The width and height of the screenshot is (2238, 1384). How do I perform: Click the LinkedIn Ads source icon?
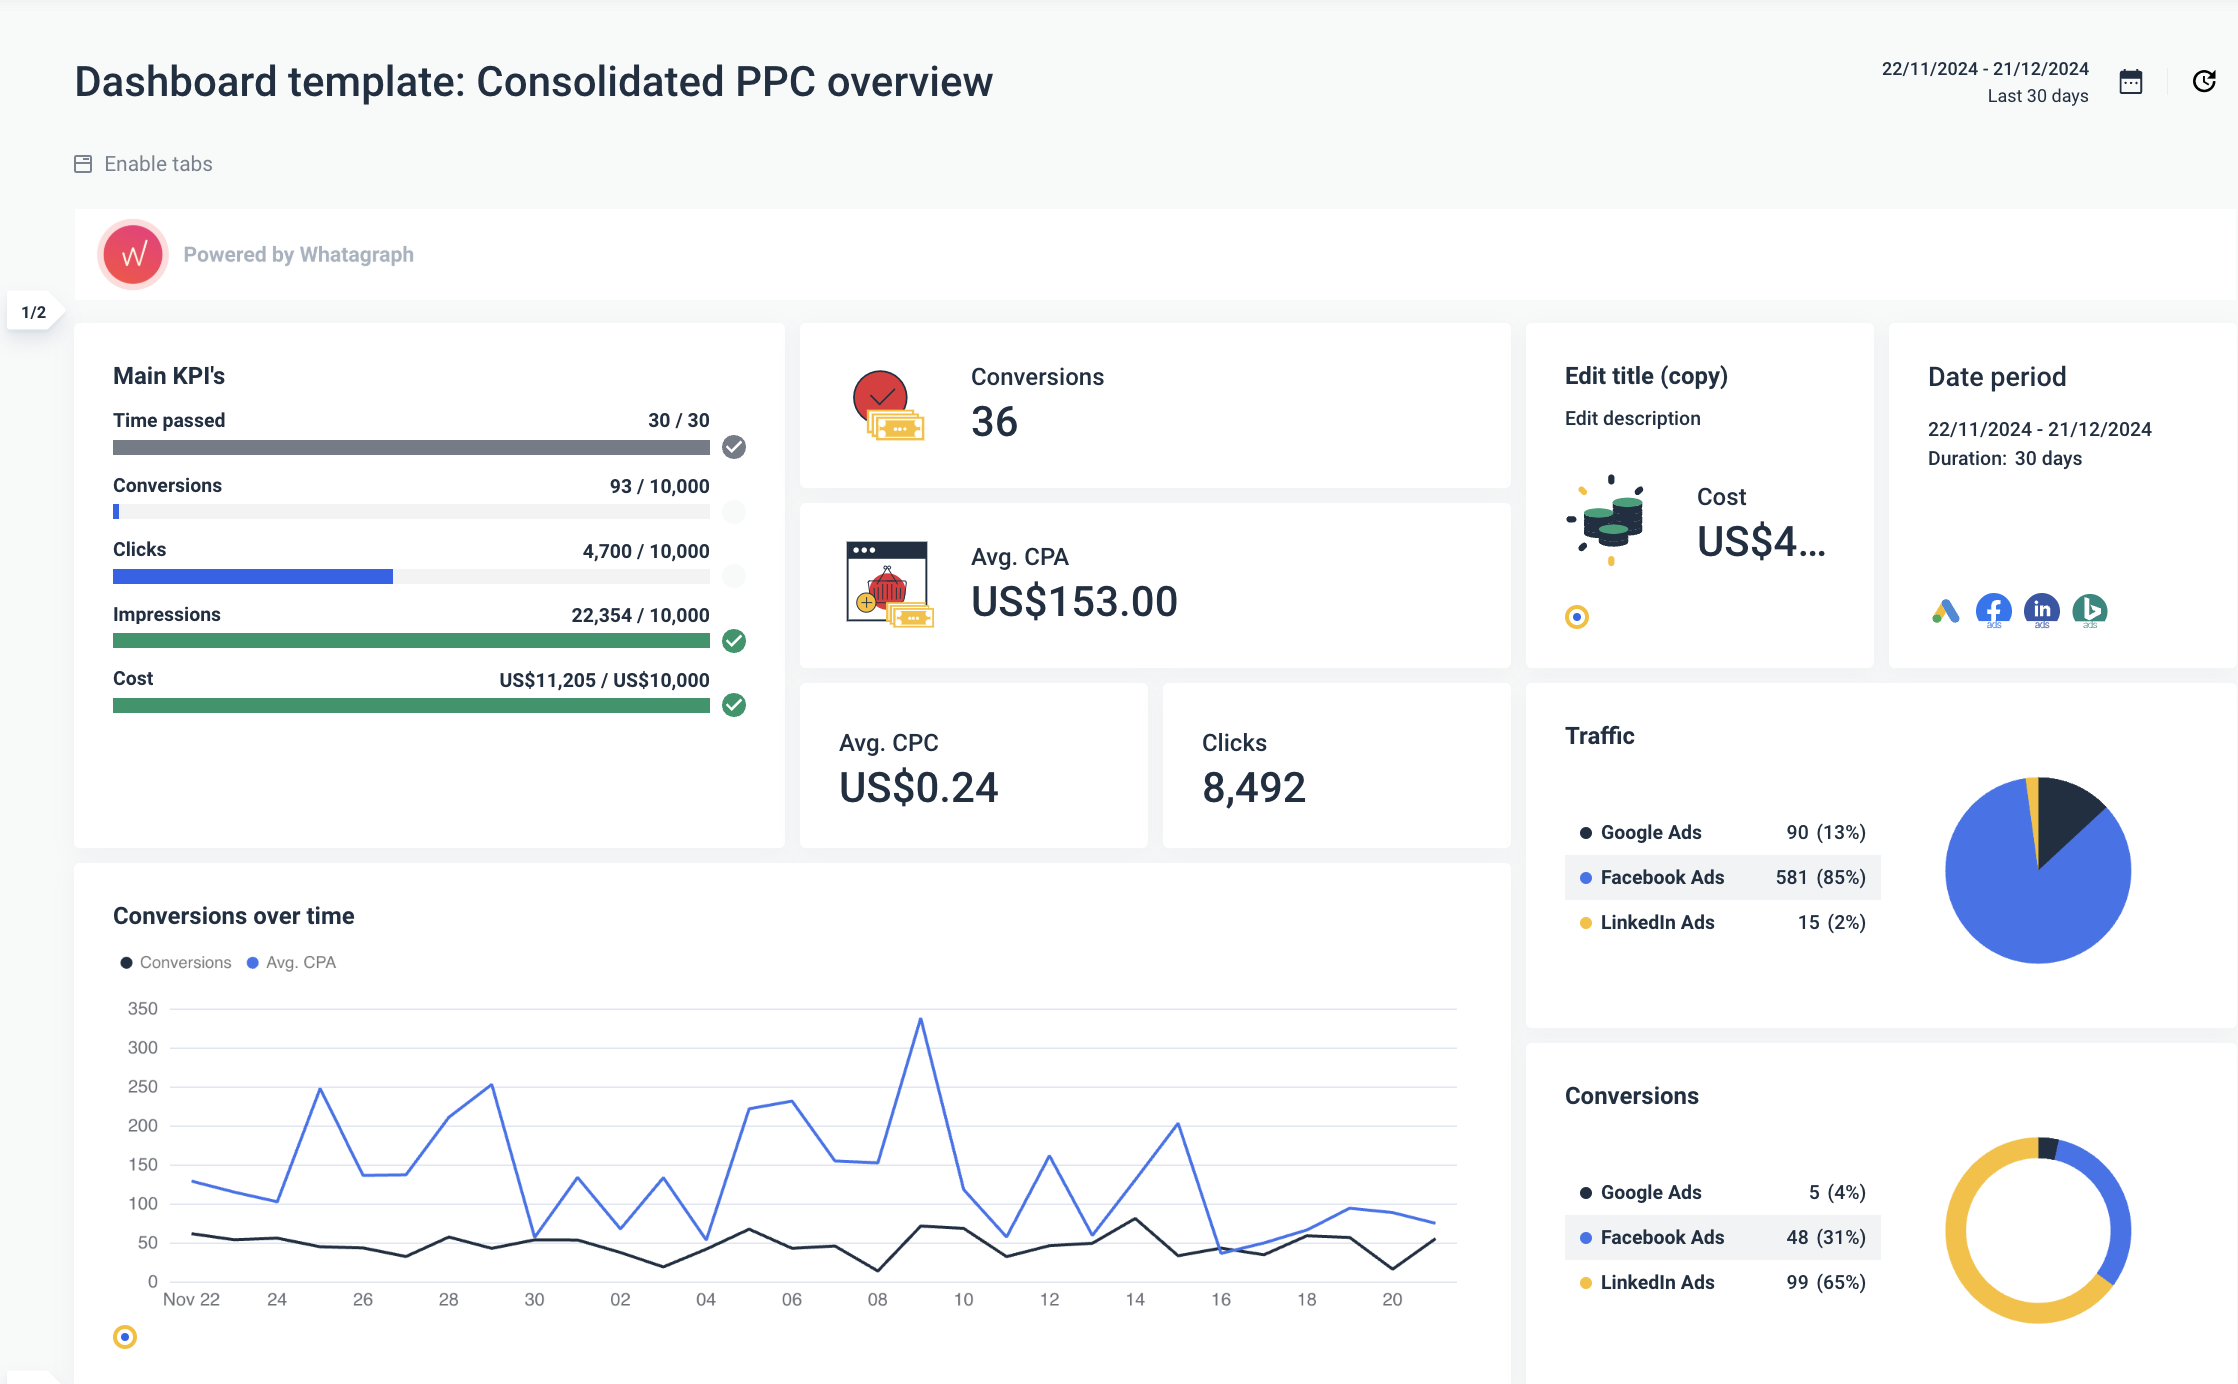click(x=2041, y=610)
